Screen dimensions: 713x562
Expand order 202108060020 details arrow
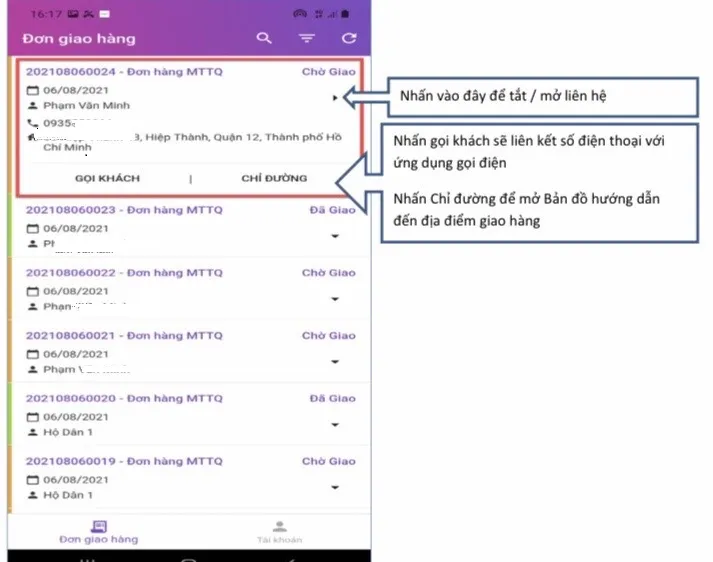335,424
